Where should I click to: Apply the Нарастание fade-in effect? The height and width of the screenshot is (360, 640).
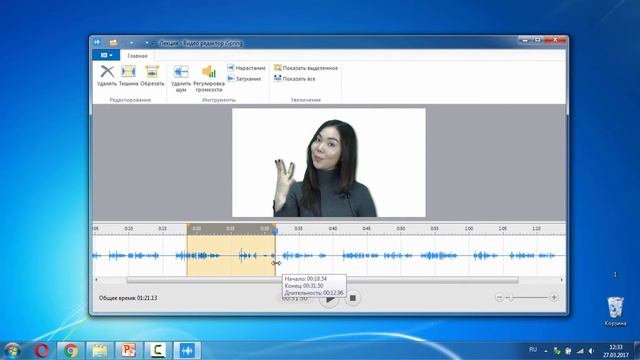[x=246, y=68]
